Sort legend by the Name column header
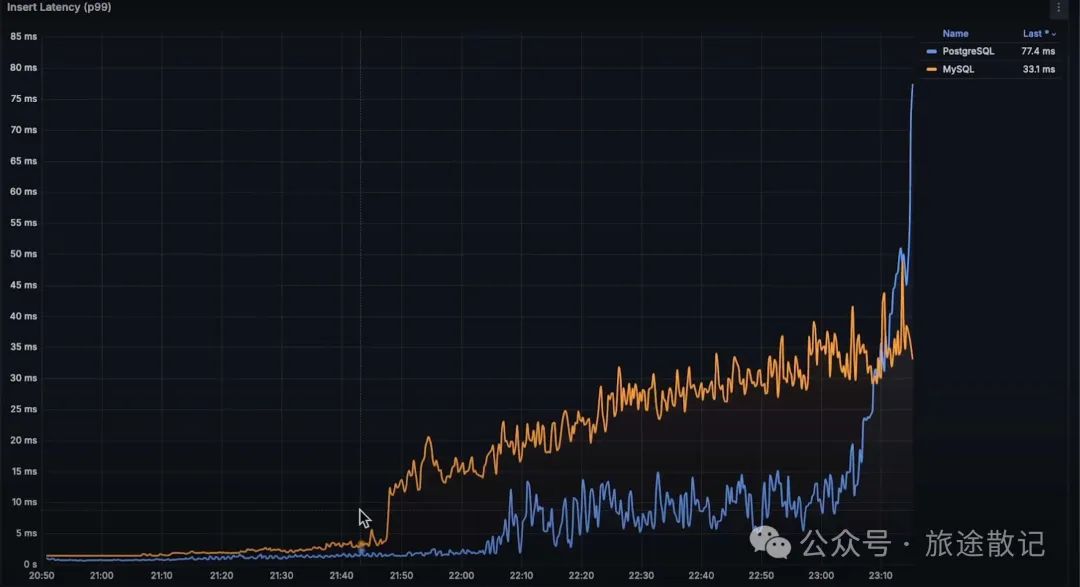1080x587 pixels. pyautogui.click(x=955, y=33)
